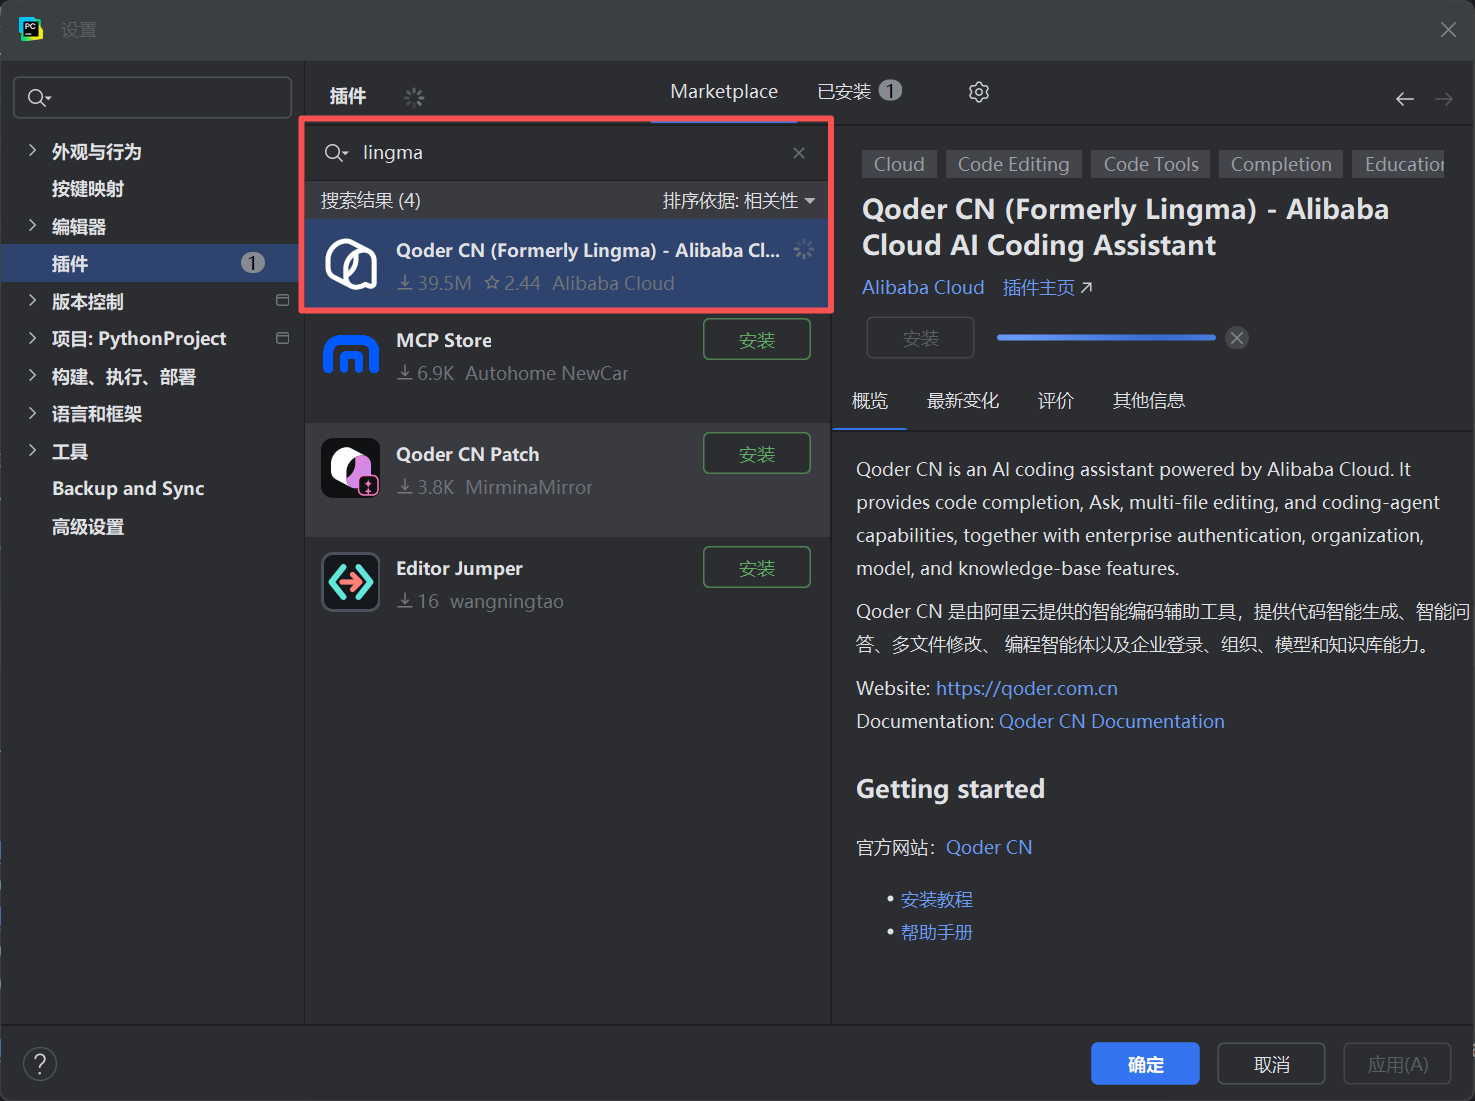Click the Completion tag

coord(1281,164)
